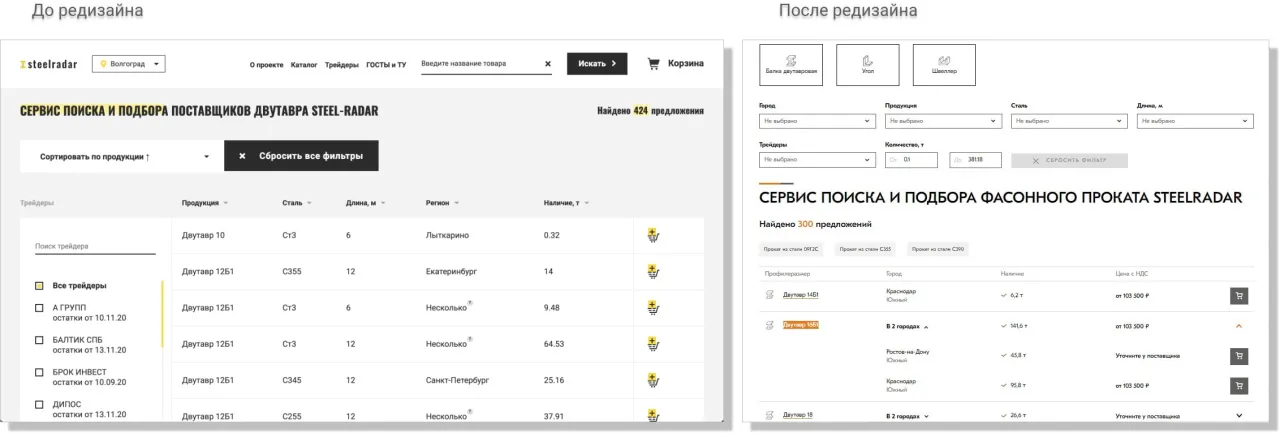Add Двутавр 14Б1 Краснодар offer to cart
This screenshot has width=1280, height=433.
1239,296
